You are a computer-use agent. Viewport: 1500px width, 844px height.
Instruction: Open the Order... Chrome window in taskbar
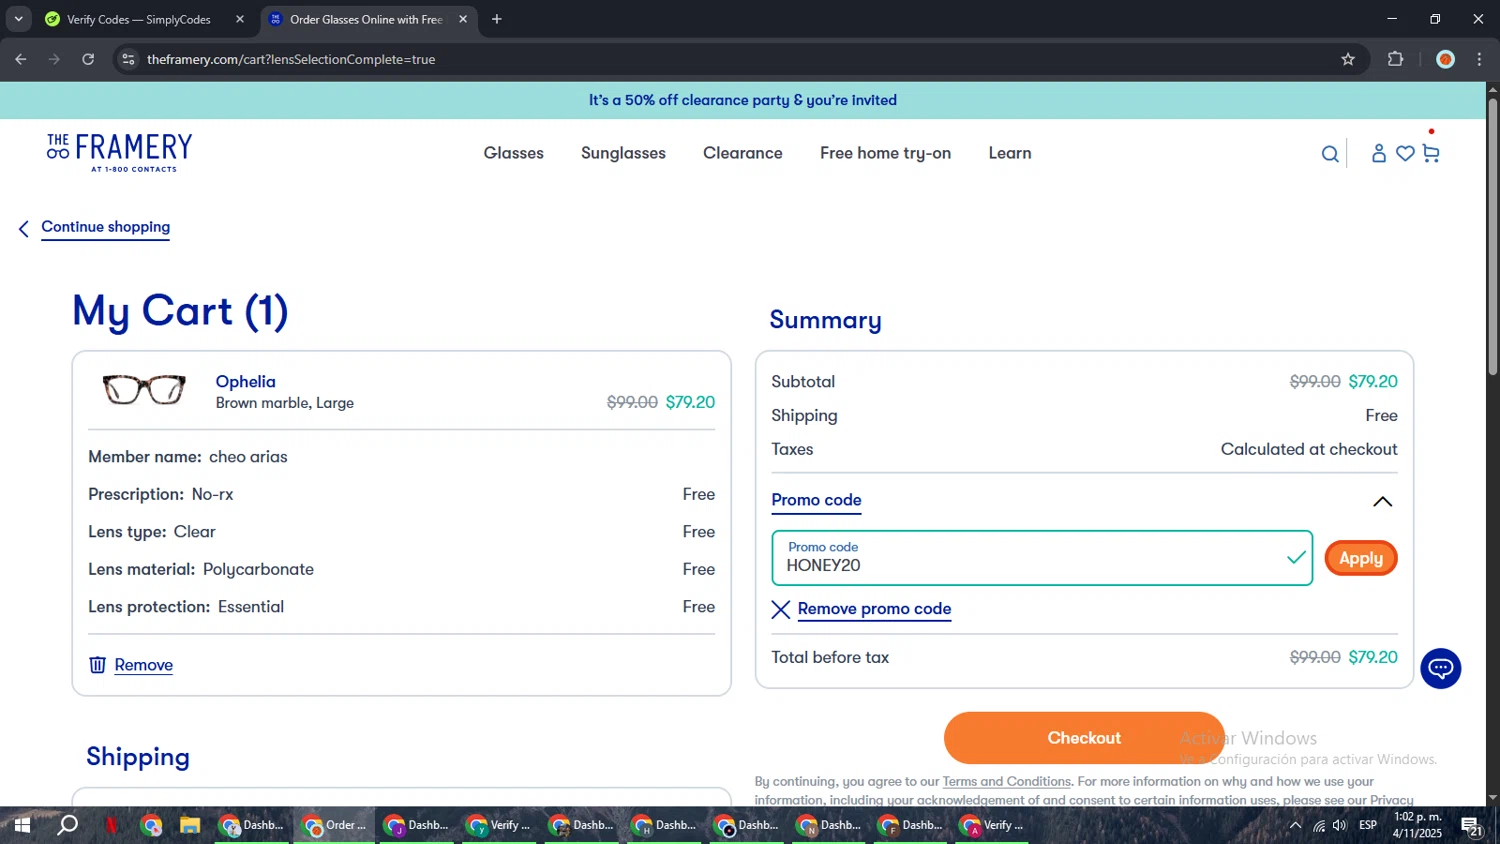335,825
